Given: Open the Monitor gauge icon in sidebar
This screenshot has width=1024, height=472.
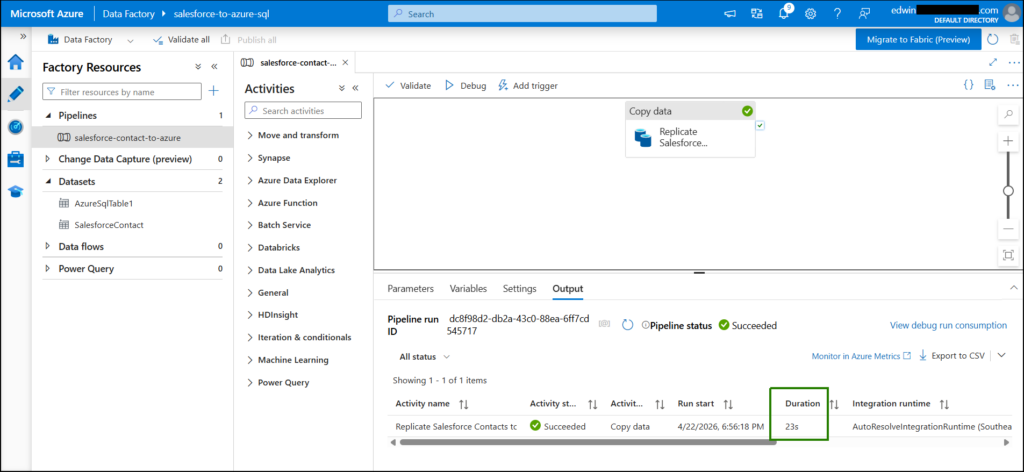Looking at the screenshot, I should pyautogui.click(x=16, y=127).
